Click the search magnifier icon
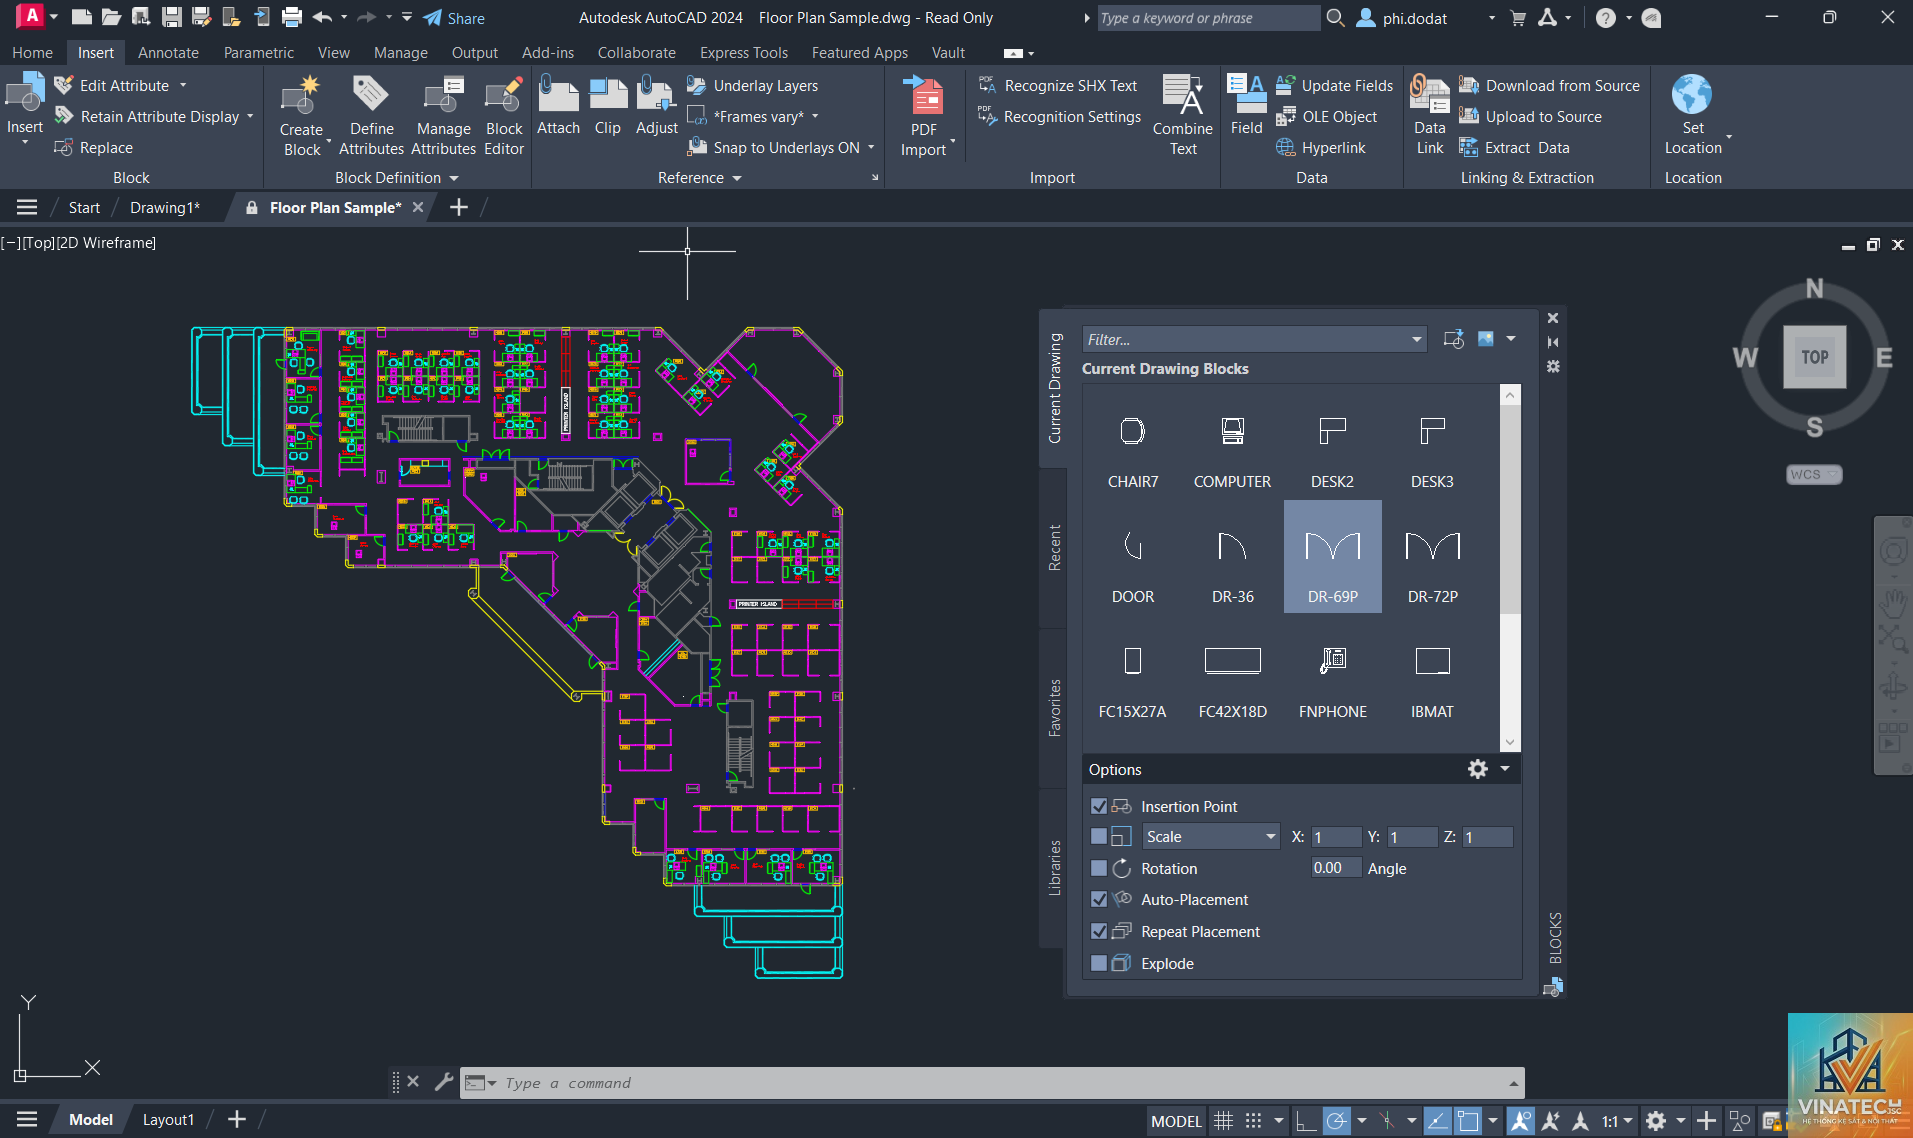Image resolution: width=1913 pixels, height=1138 pixels. [1335, 18]
